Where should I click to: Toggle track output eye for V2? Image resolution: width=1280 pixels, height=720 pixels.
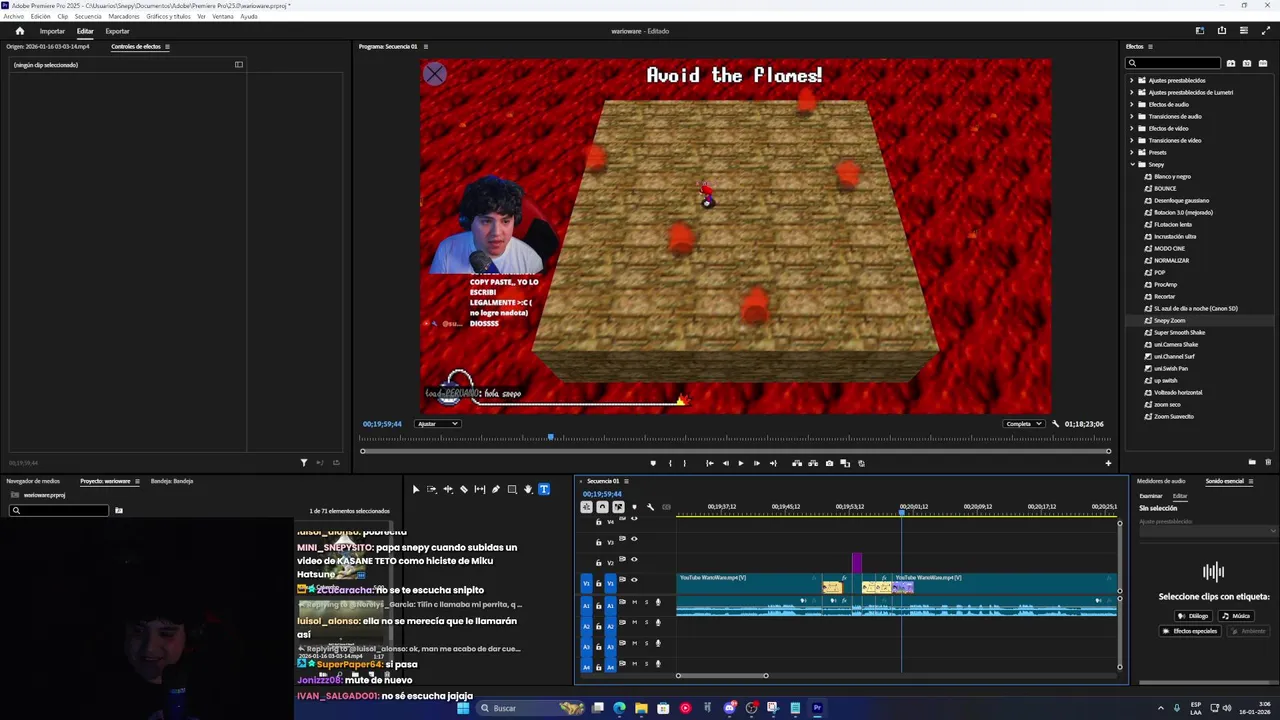634,559
